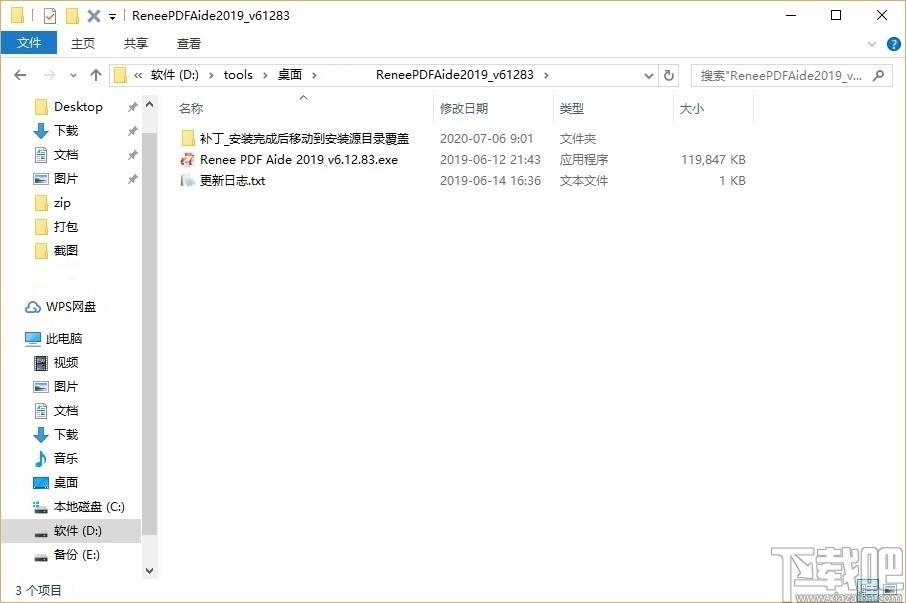Open 视频 under 此电脑

pos(66,363)
